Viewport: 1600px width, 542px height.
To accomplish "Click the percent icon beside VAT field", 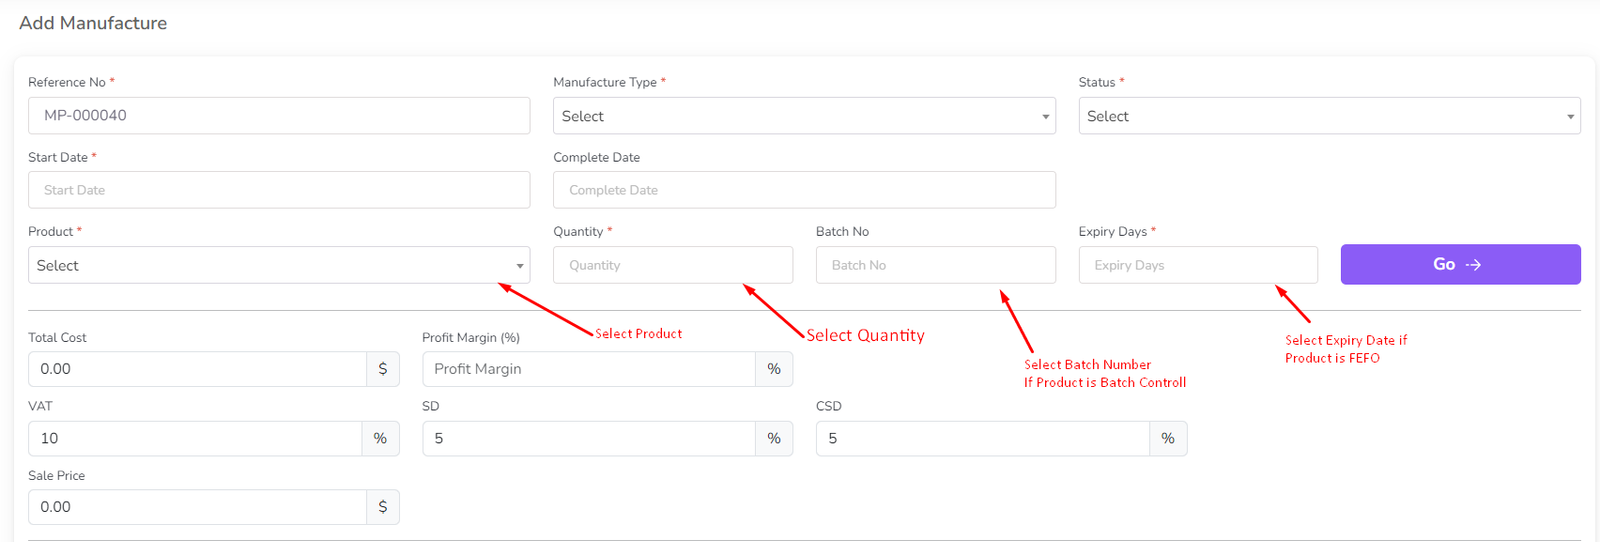I will (x=380, y=438).
